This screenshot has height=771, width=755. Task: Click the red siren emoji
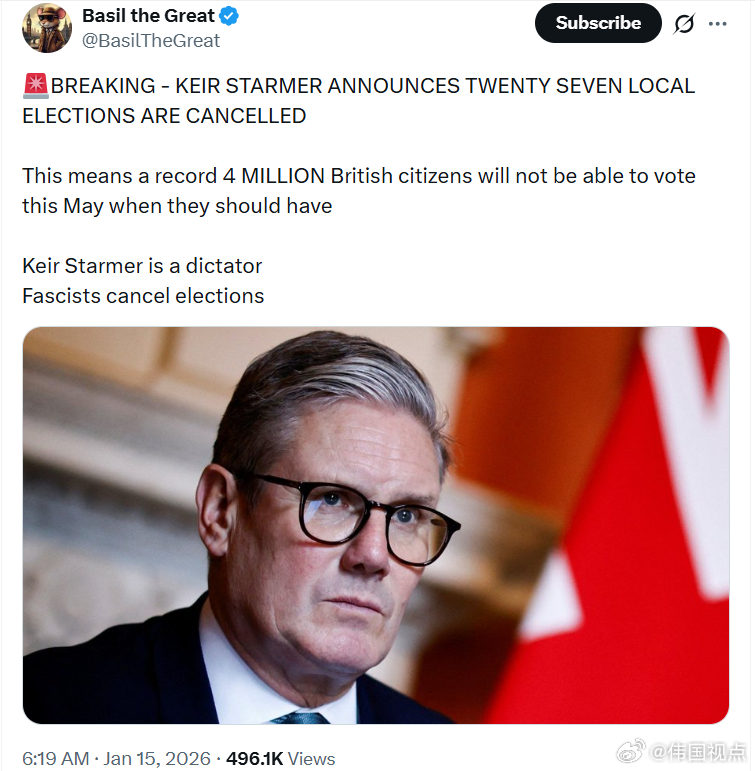tap(35, 86)
